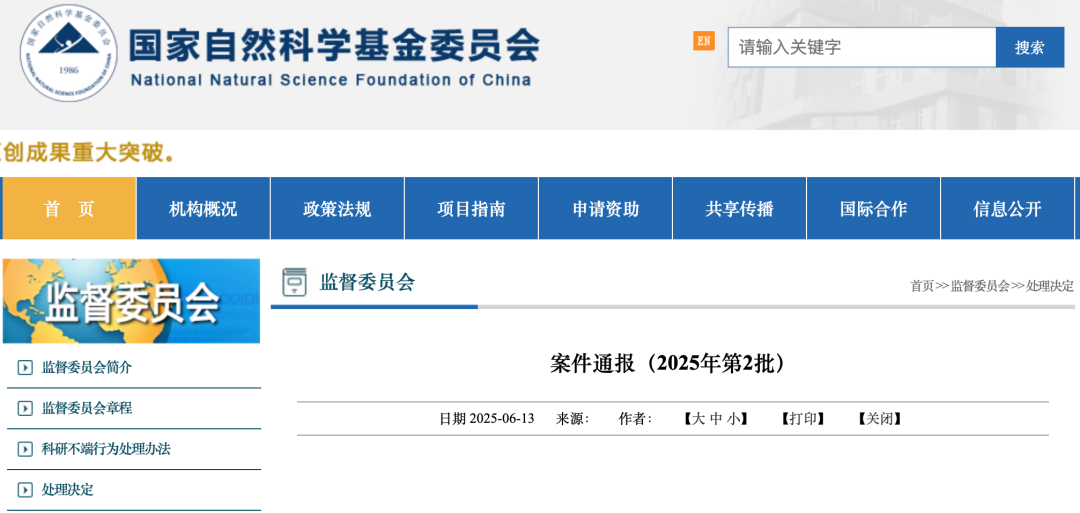Set font size to 中
Viewport: 1080px width, 513px height.
click(x=716, y=419)
